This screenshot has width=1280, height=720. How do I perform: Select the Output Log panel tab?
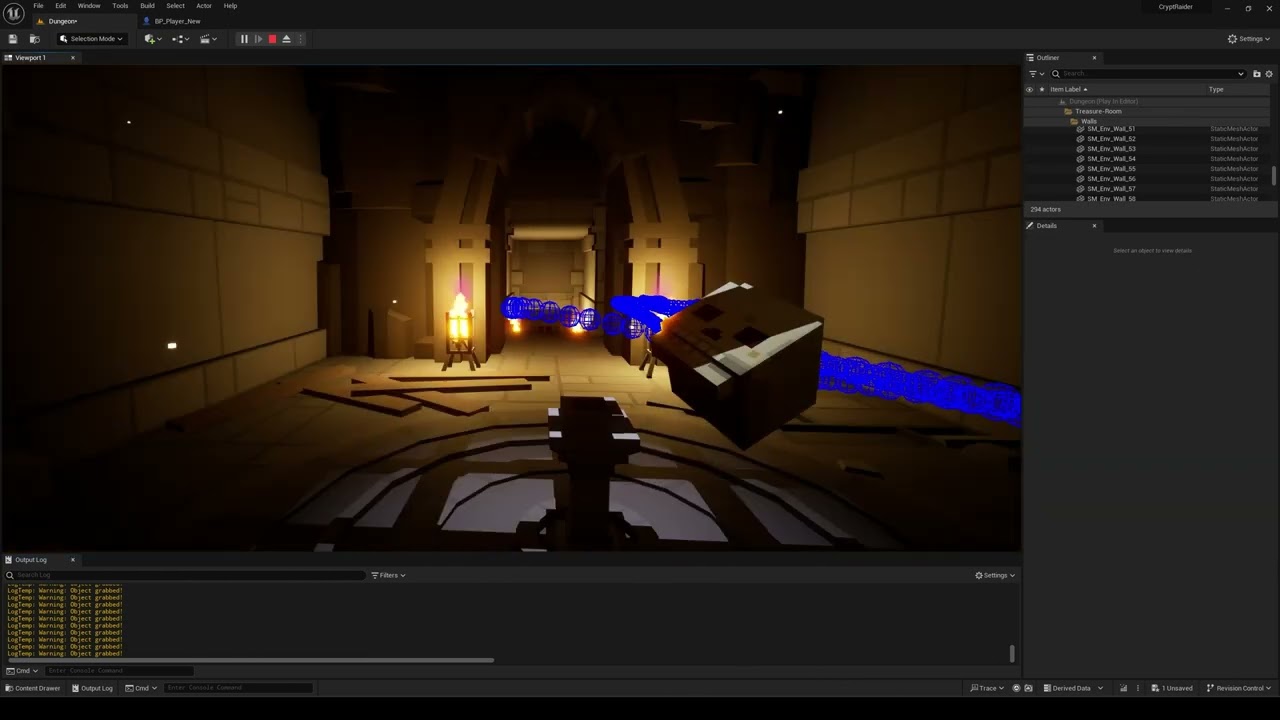click(30, 560)
